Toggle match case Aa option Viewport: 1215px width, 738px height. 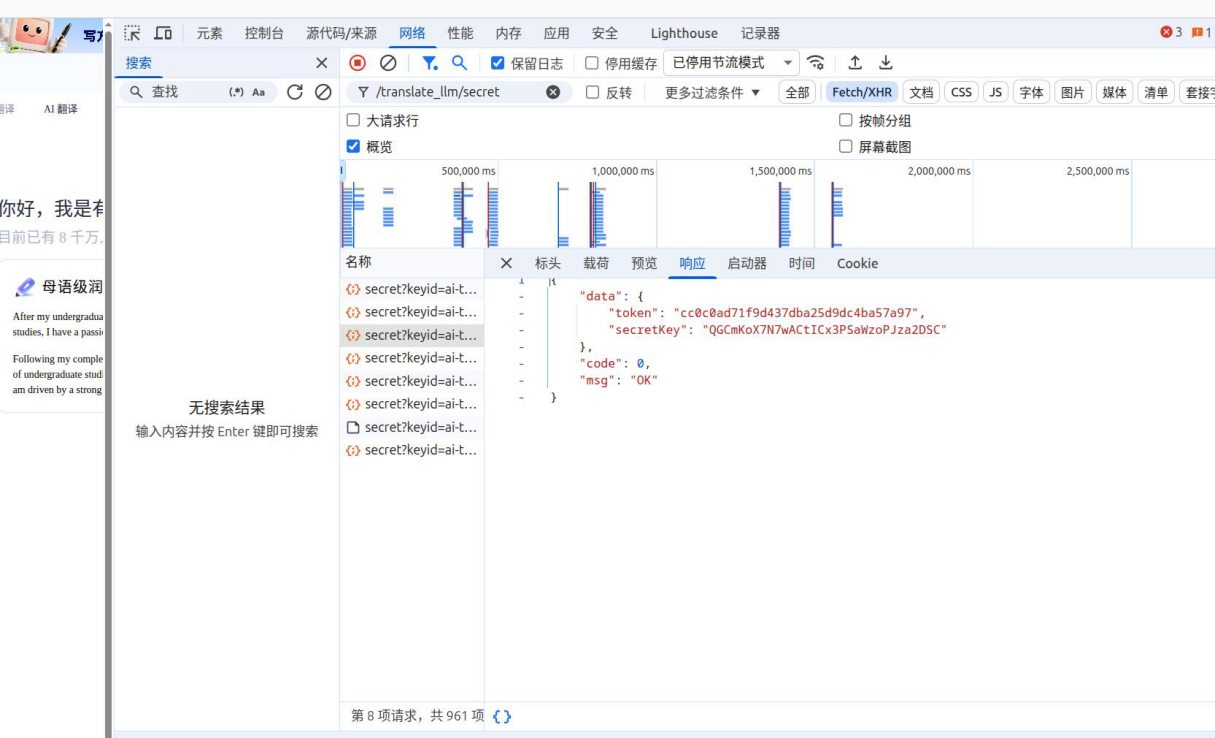258,92
